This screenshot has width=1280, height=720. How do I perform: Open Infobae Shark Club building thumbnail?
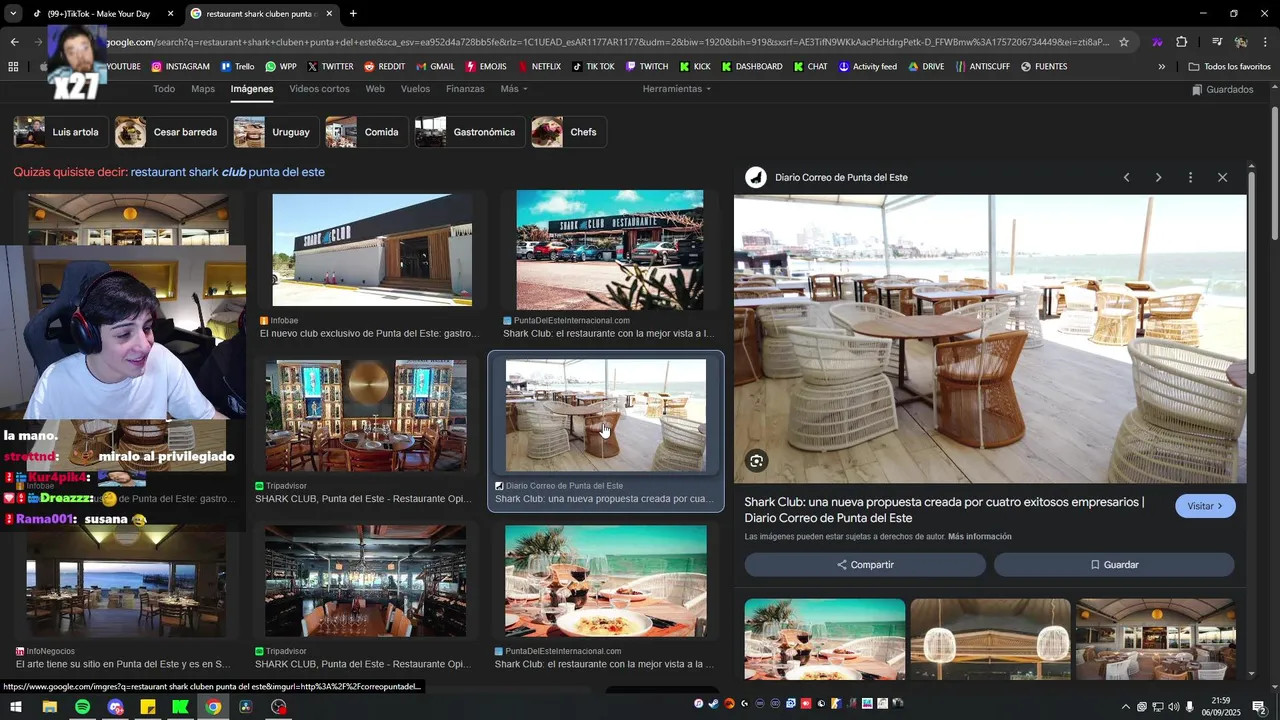click(372, 250)
